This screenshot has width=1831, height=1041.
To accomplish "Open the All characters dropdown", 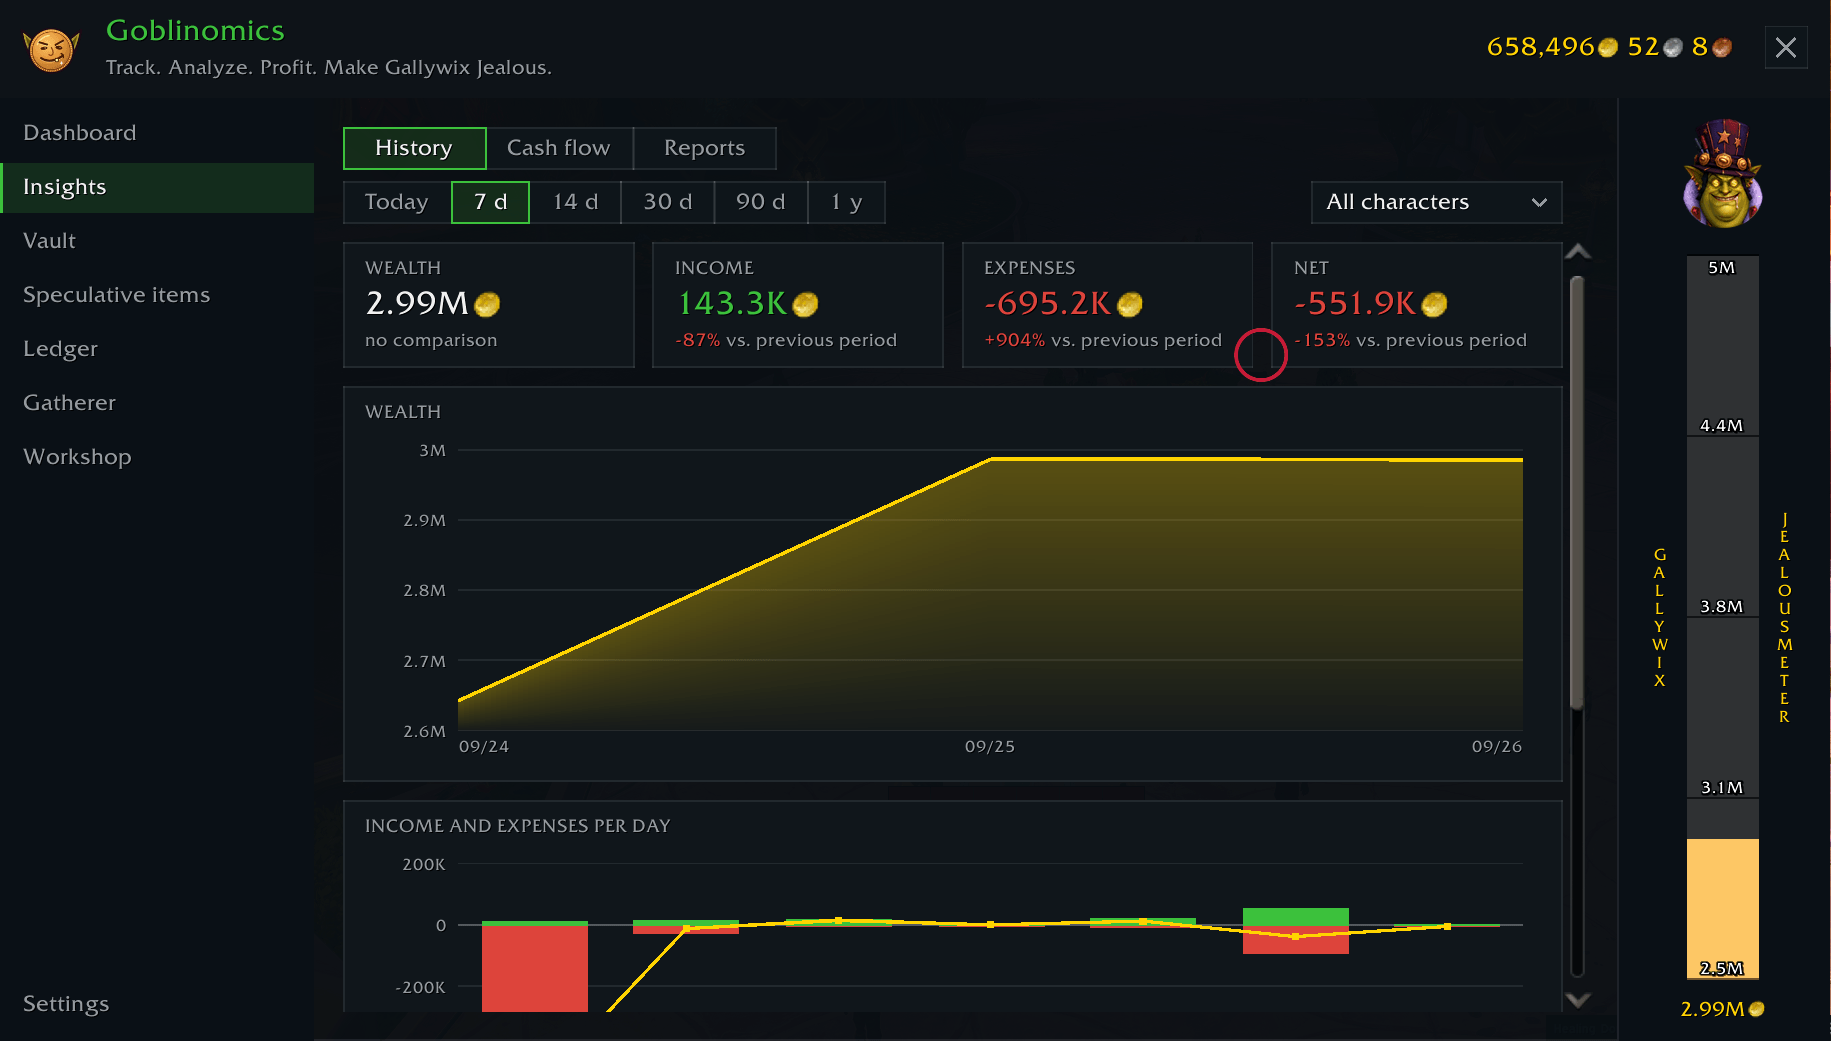I will pos(1436,202).
